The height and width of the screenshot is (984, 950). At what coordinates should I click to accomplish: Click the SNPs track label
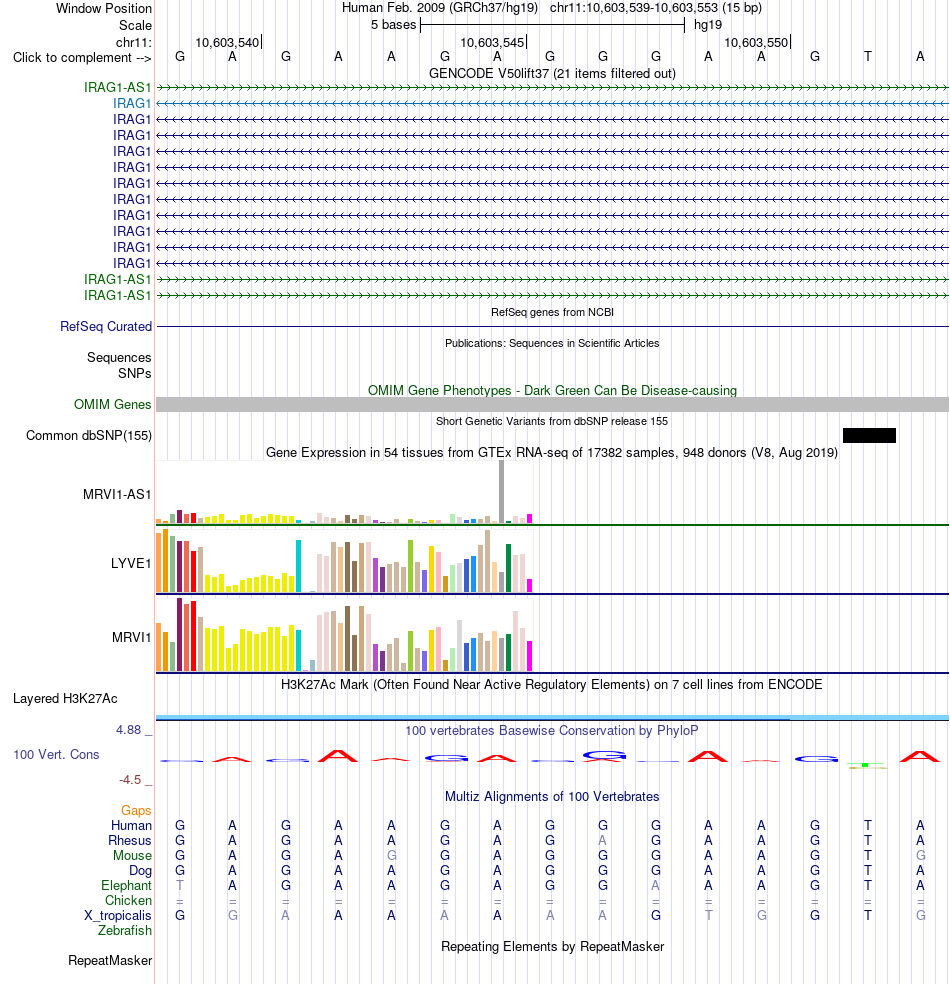(134, 373)
